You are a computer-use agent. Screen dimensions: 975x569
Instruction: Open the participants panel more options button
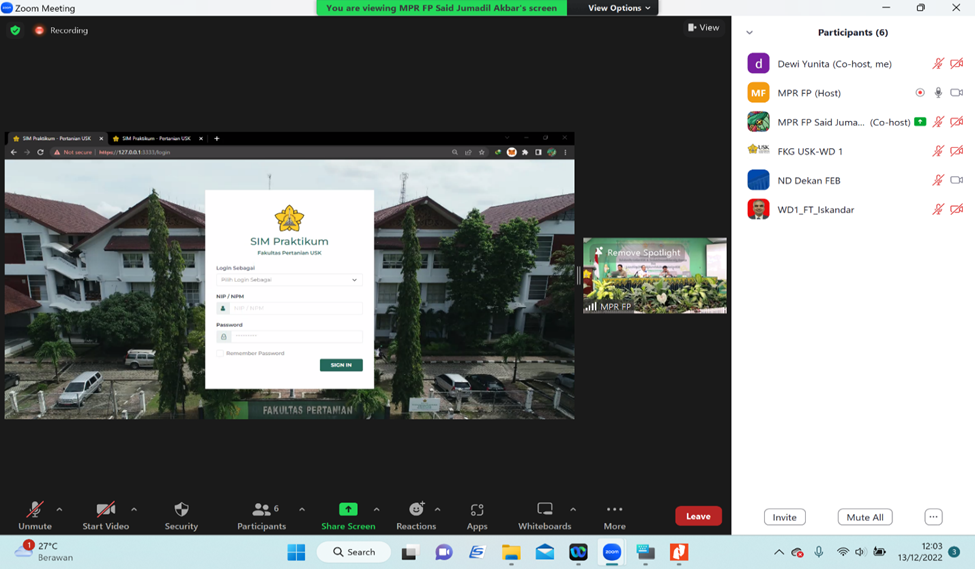[933, 517]
